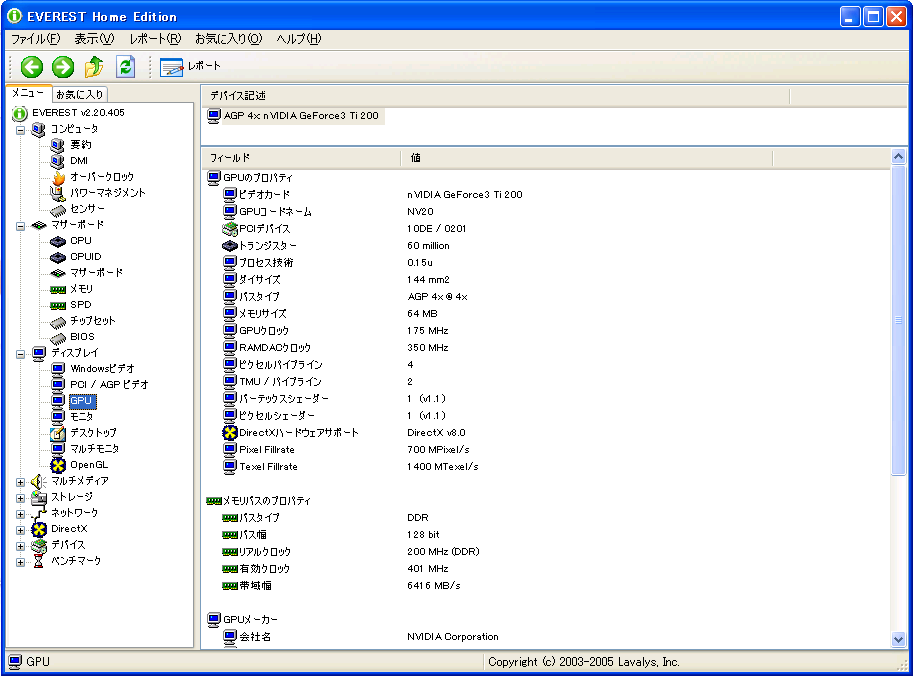Image resolution: width=913 pixels, height=676 pixels.
Task: Click the green Forward arrow toolbar icon
Action: (x=63, y=67)
